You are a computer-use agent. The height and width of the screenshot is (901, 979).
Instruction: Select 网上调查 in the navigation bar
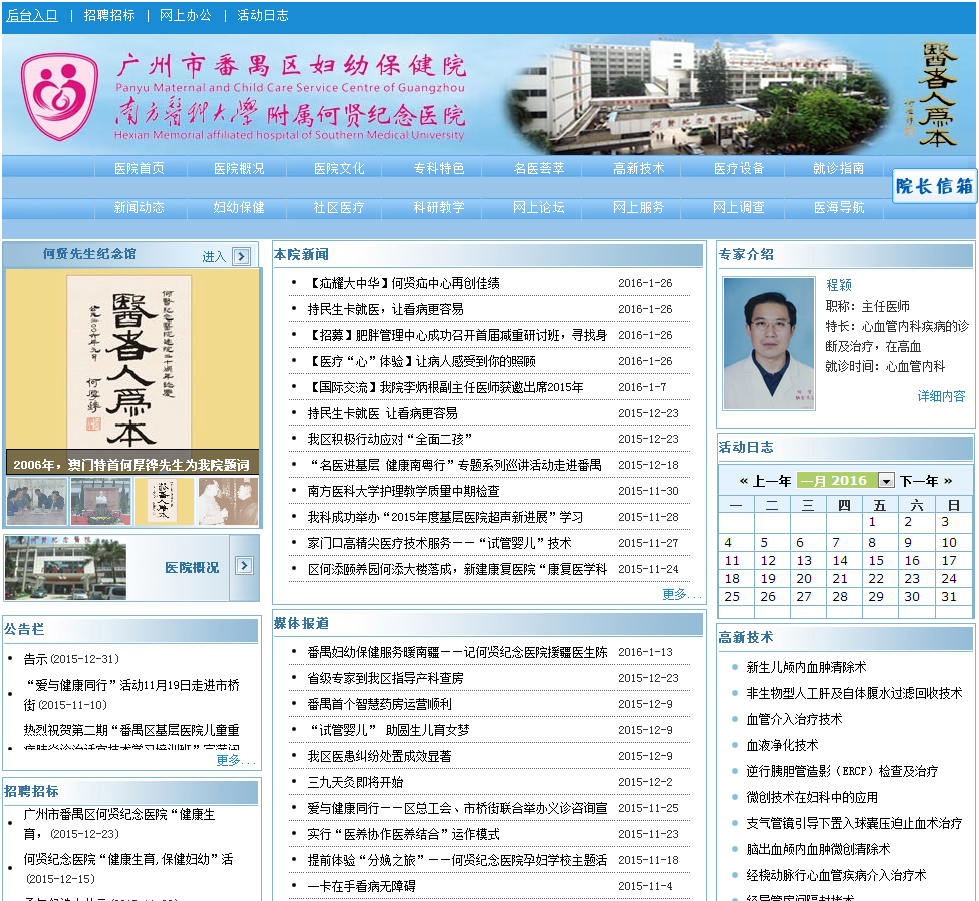(739, 207)
